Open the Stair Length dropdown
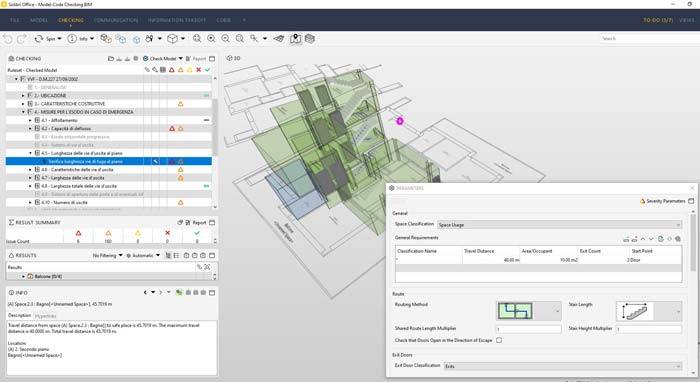The width and height of the screenshot is (700, 382). pyautogui.click(x=649, y=311)
